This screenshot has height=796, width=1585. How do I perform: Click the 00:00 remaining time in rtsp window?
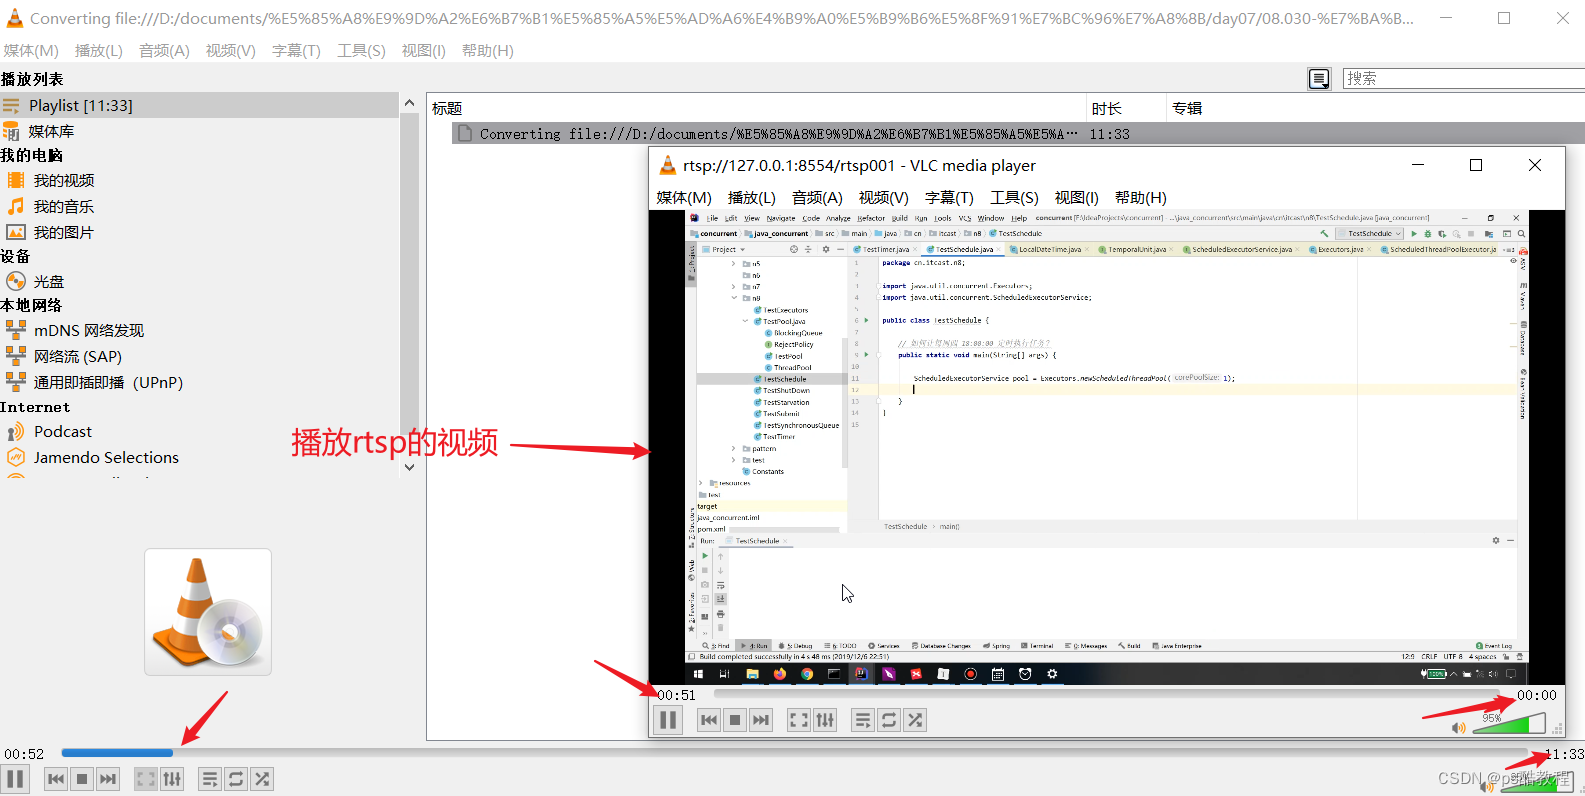point(1537,695)
